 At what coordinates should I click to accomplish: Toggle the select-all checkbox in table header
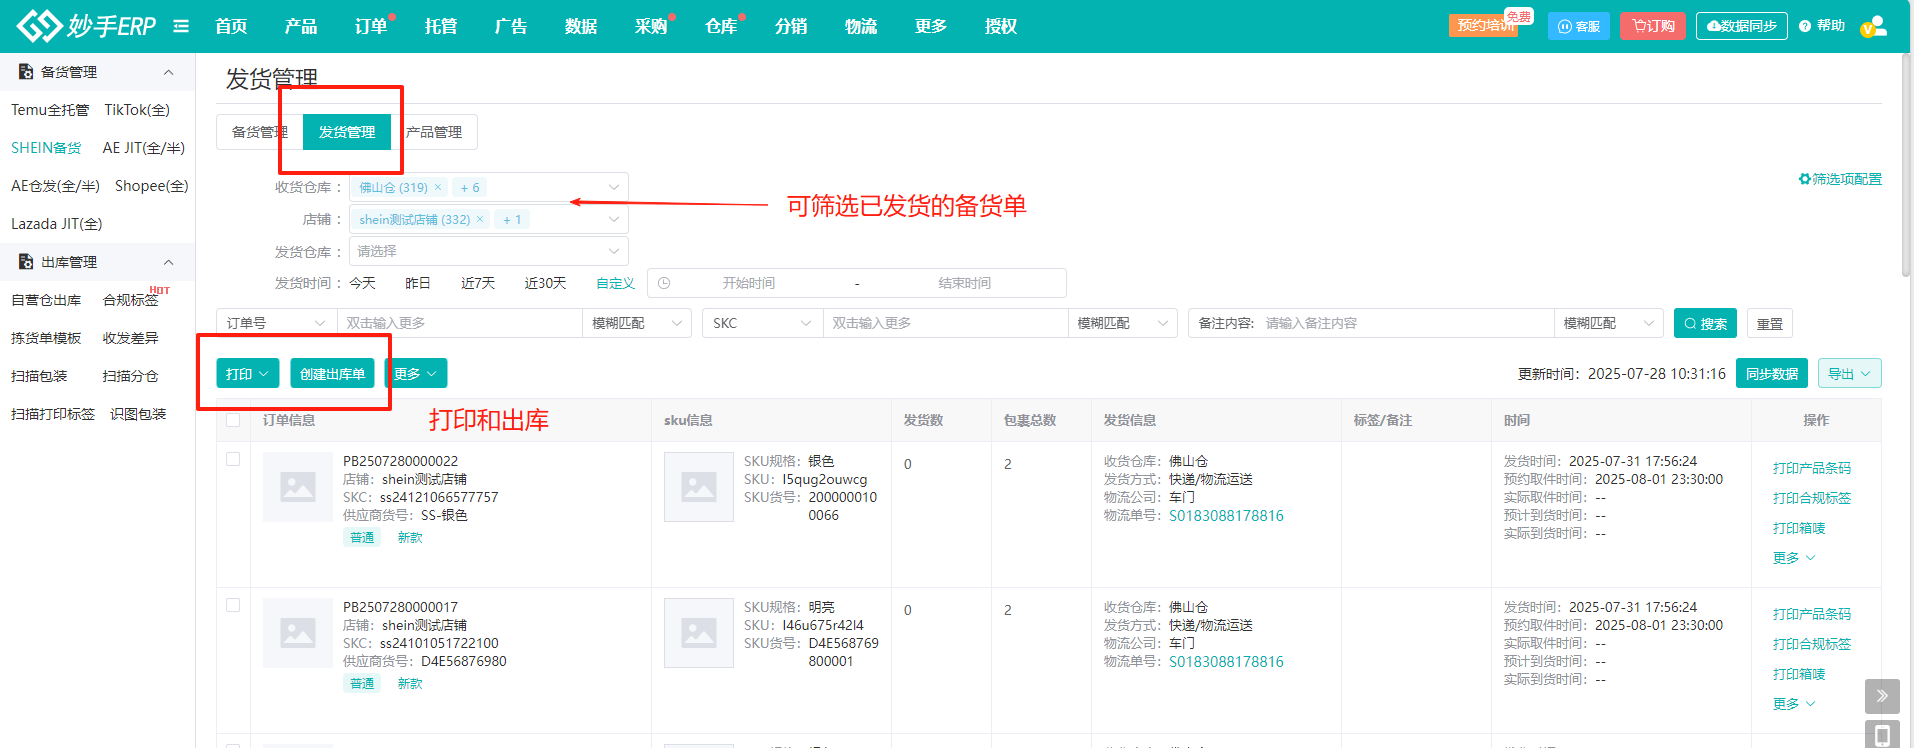coord(233,420)
